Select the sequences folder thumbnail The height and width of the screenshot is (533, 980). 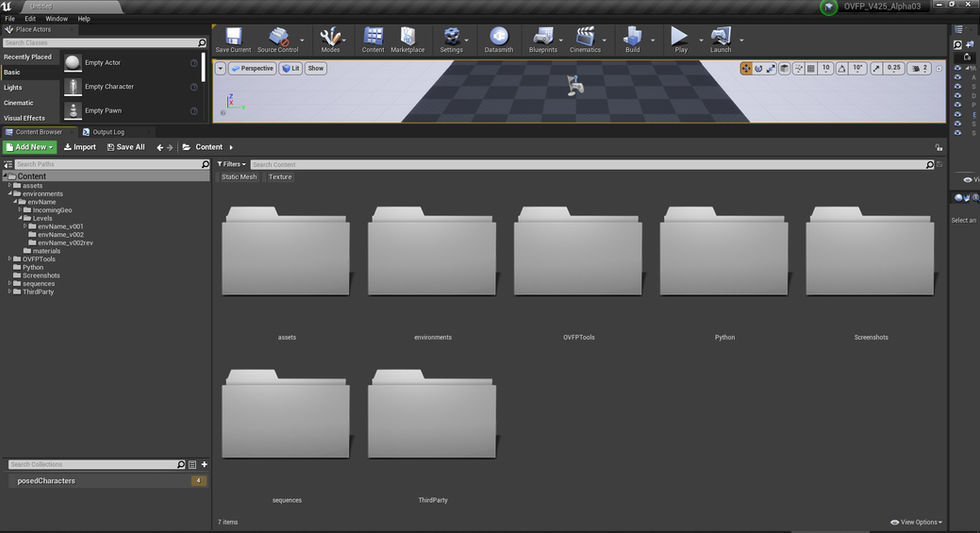(286, 414)
